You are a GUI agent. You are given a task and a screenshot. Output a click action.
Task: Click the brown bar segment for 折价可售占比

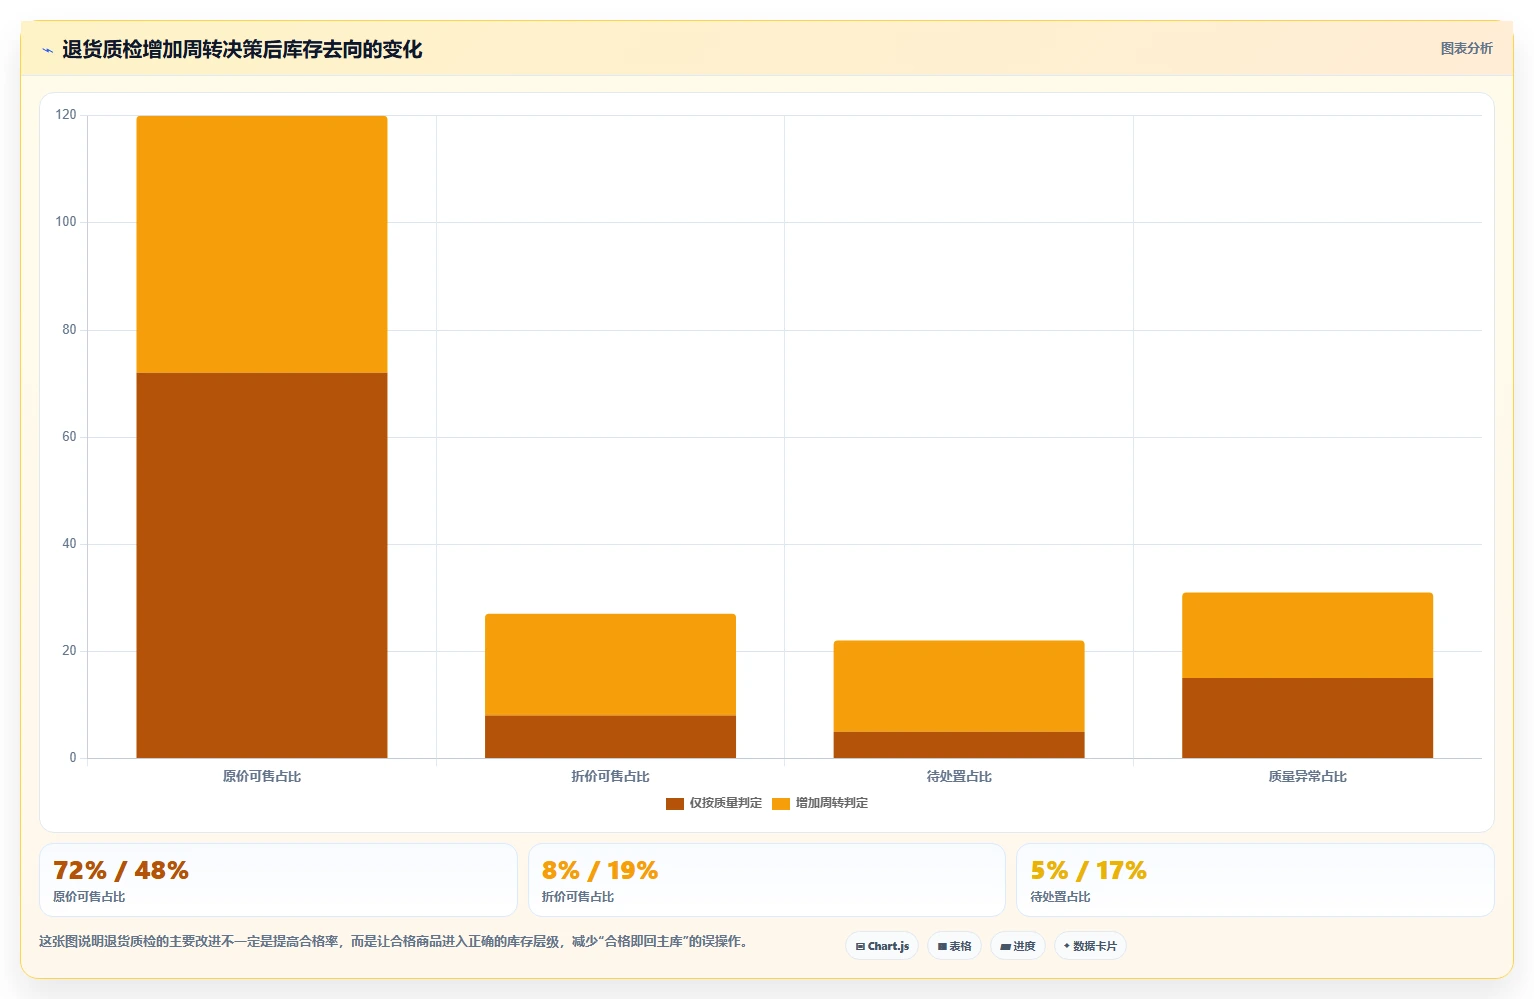(x=610, y=737)
